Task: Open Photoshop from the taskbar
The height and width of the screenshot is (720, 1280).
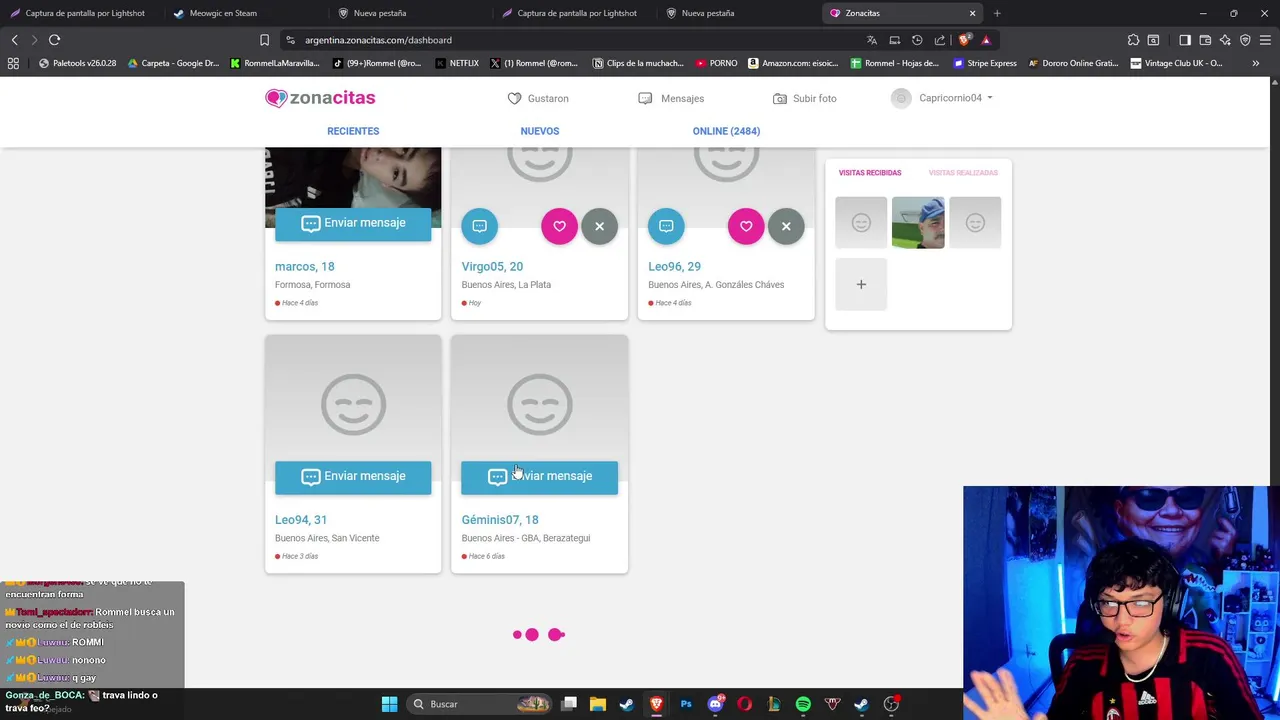Action: coord(686,704)
